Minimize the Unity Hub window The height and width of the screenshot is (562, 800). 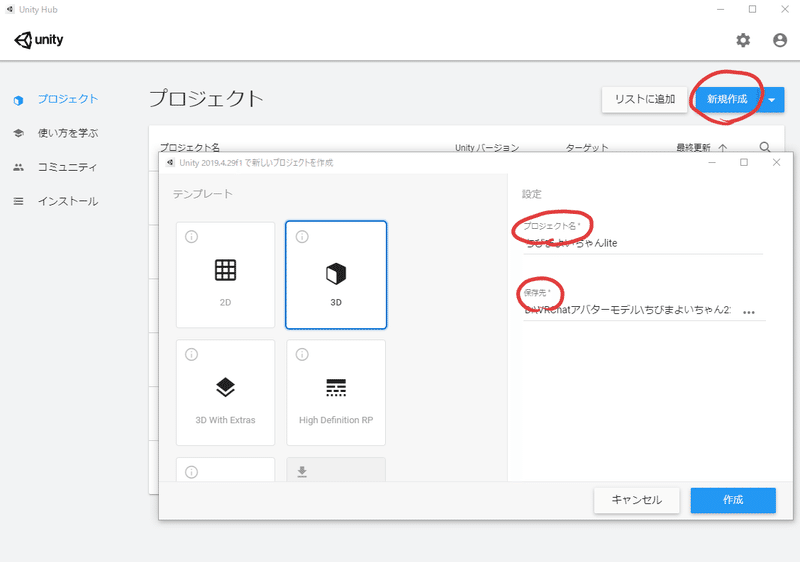tap(720, 9)
